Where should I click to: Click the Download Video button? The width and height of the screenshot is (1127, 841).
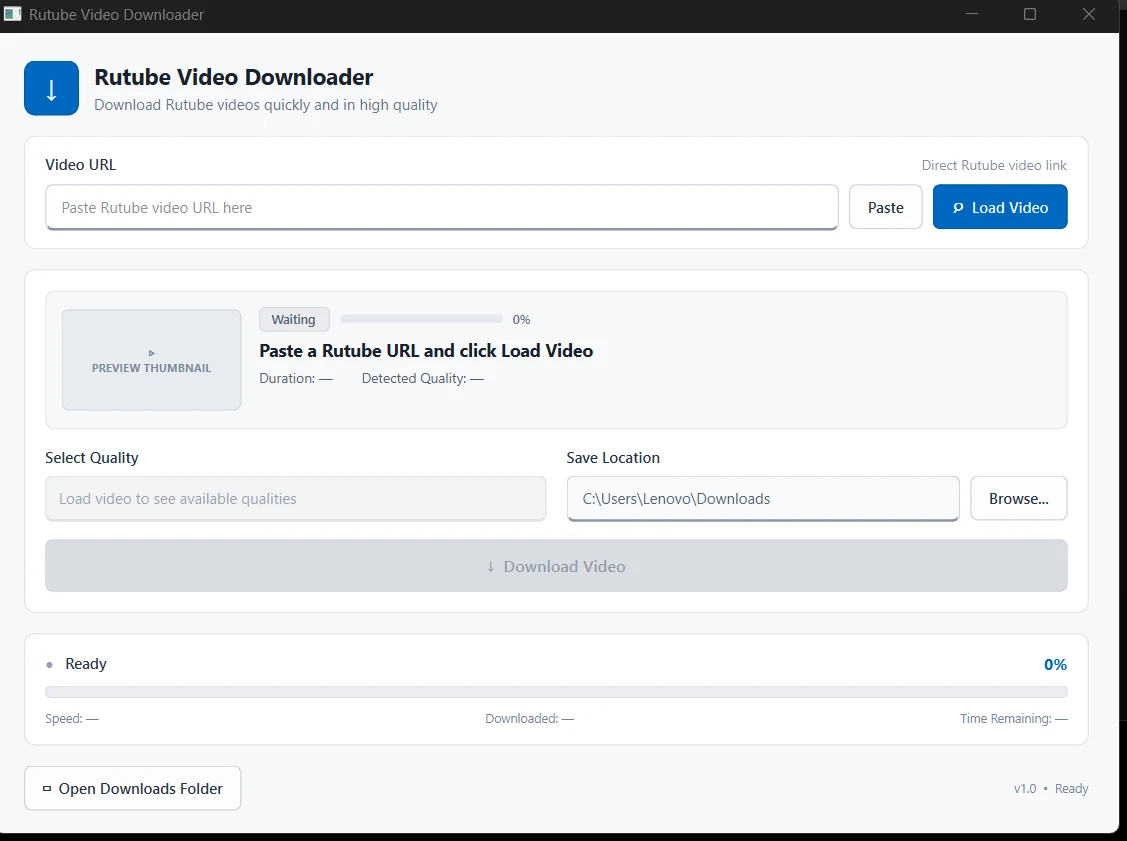coord(556,566)
